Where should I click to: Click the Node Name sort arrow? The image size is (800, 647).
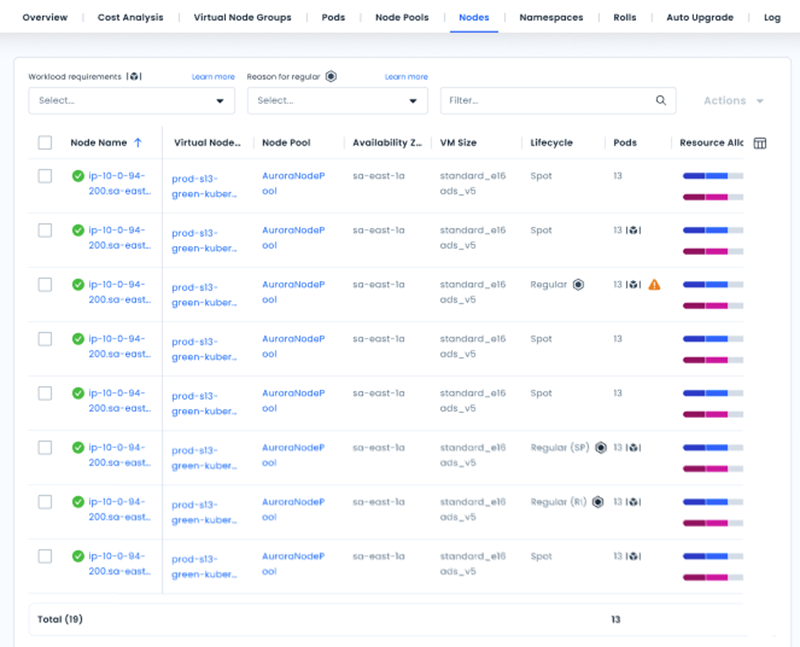[138, 143]
